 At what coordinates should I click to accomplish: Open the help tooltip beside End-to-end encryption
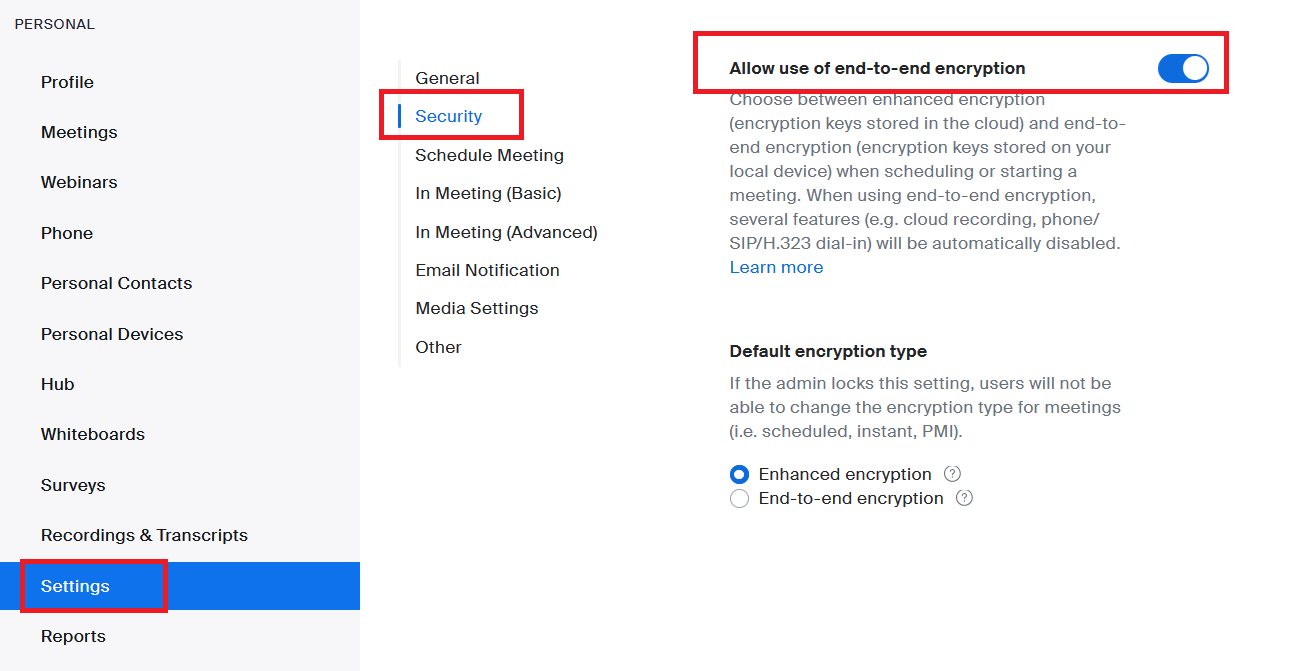pos(964,498)
